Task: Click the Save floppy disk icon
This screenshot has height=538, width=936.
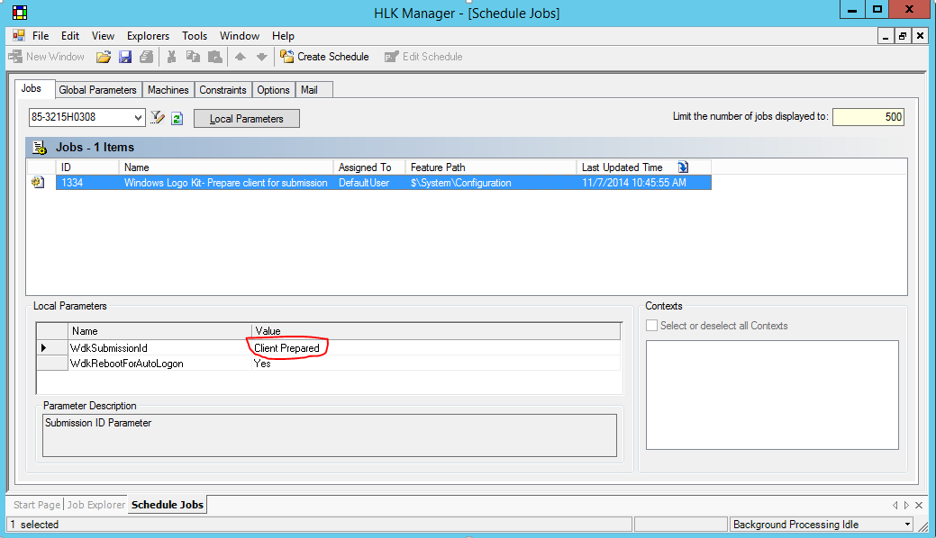Action: [125, 57]
